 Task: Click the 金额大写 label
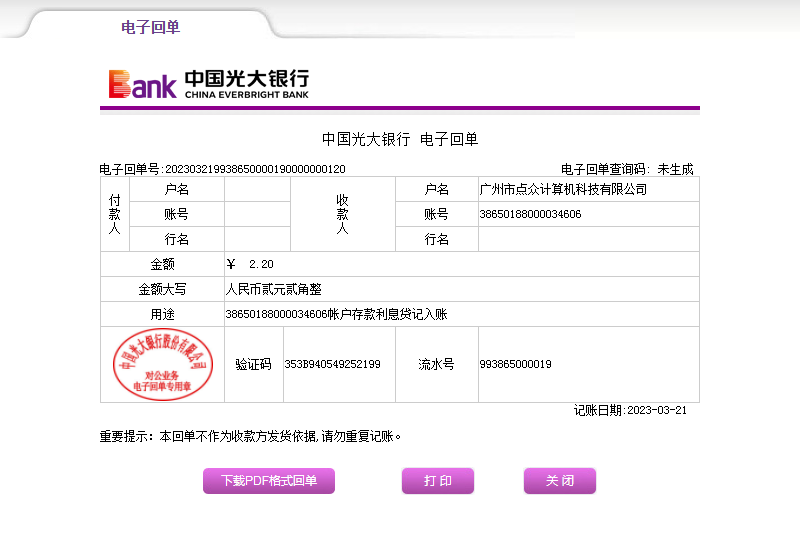click(162, 289)
